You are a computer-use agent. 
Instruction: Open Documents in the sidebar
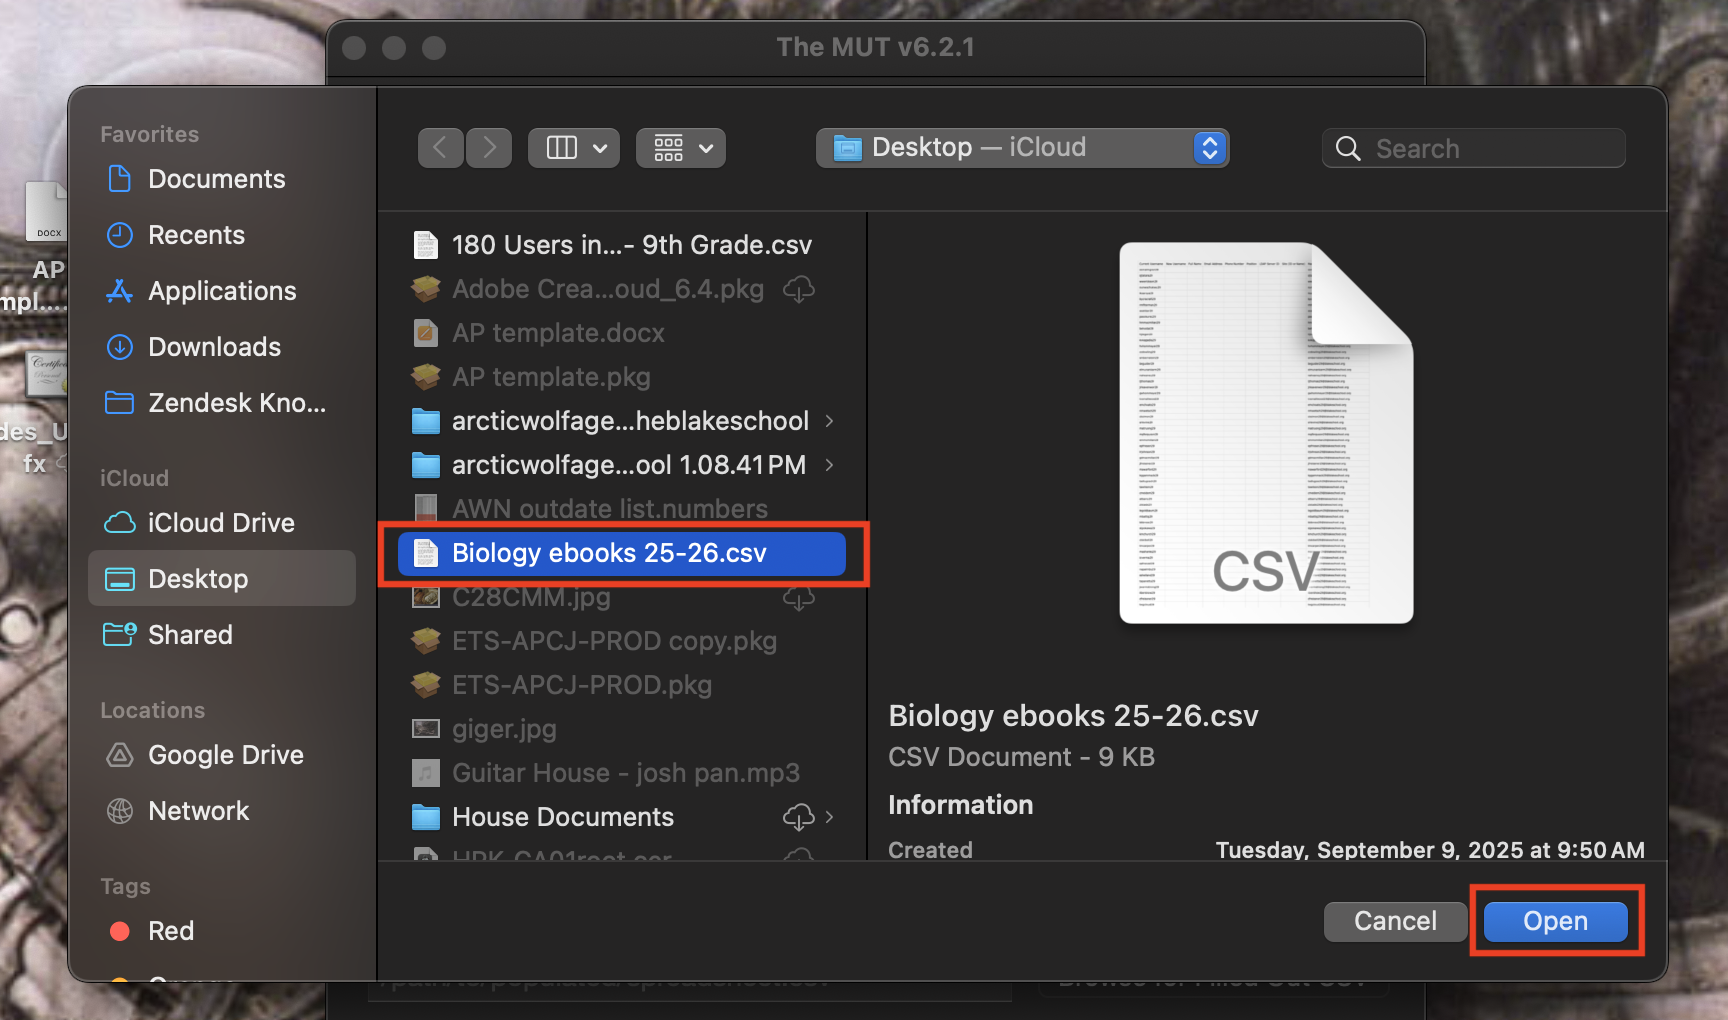222,179
